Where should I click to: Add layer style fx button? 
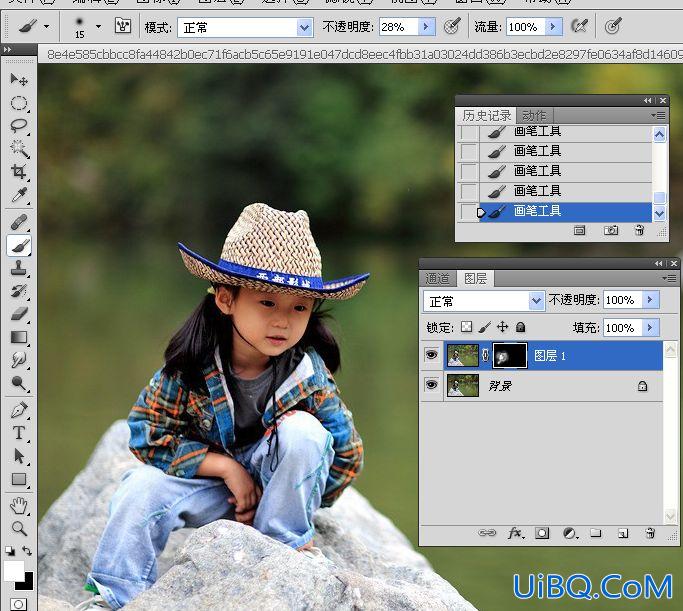pos(515,533)
